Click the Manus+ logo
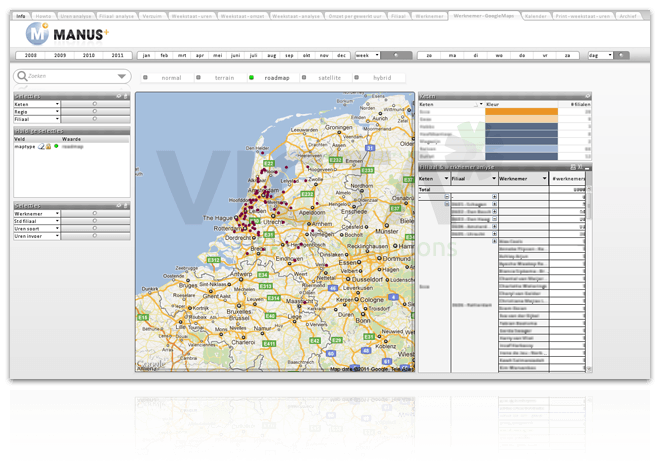662x474 pixels. pyautogui.click(x=67, y=34)
